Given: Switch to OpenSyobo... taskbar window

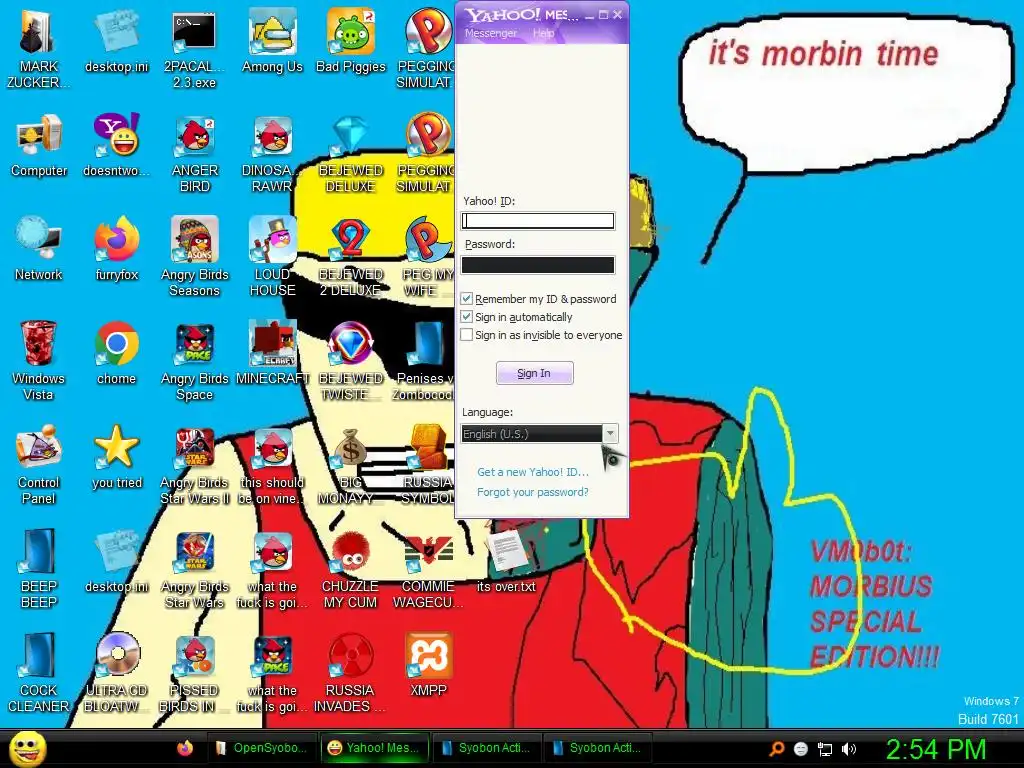Looking at the screenshot, I should (x=261, y=748).
